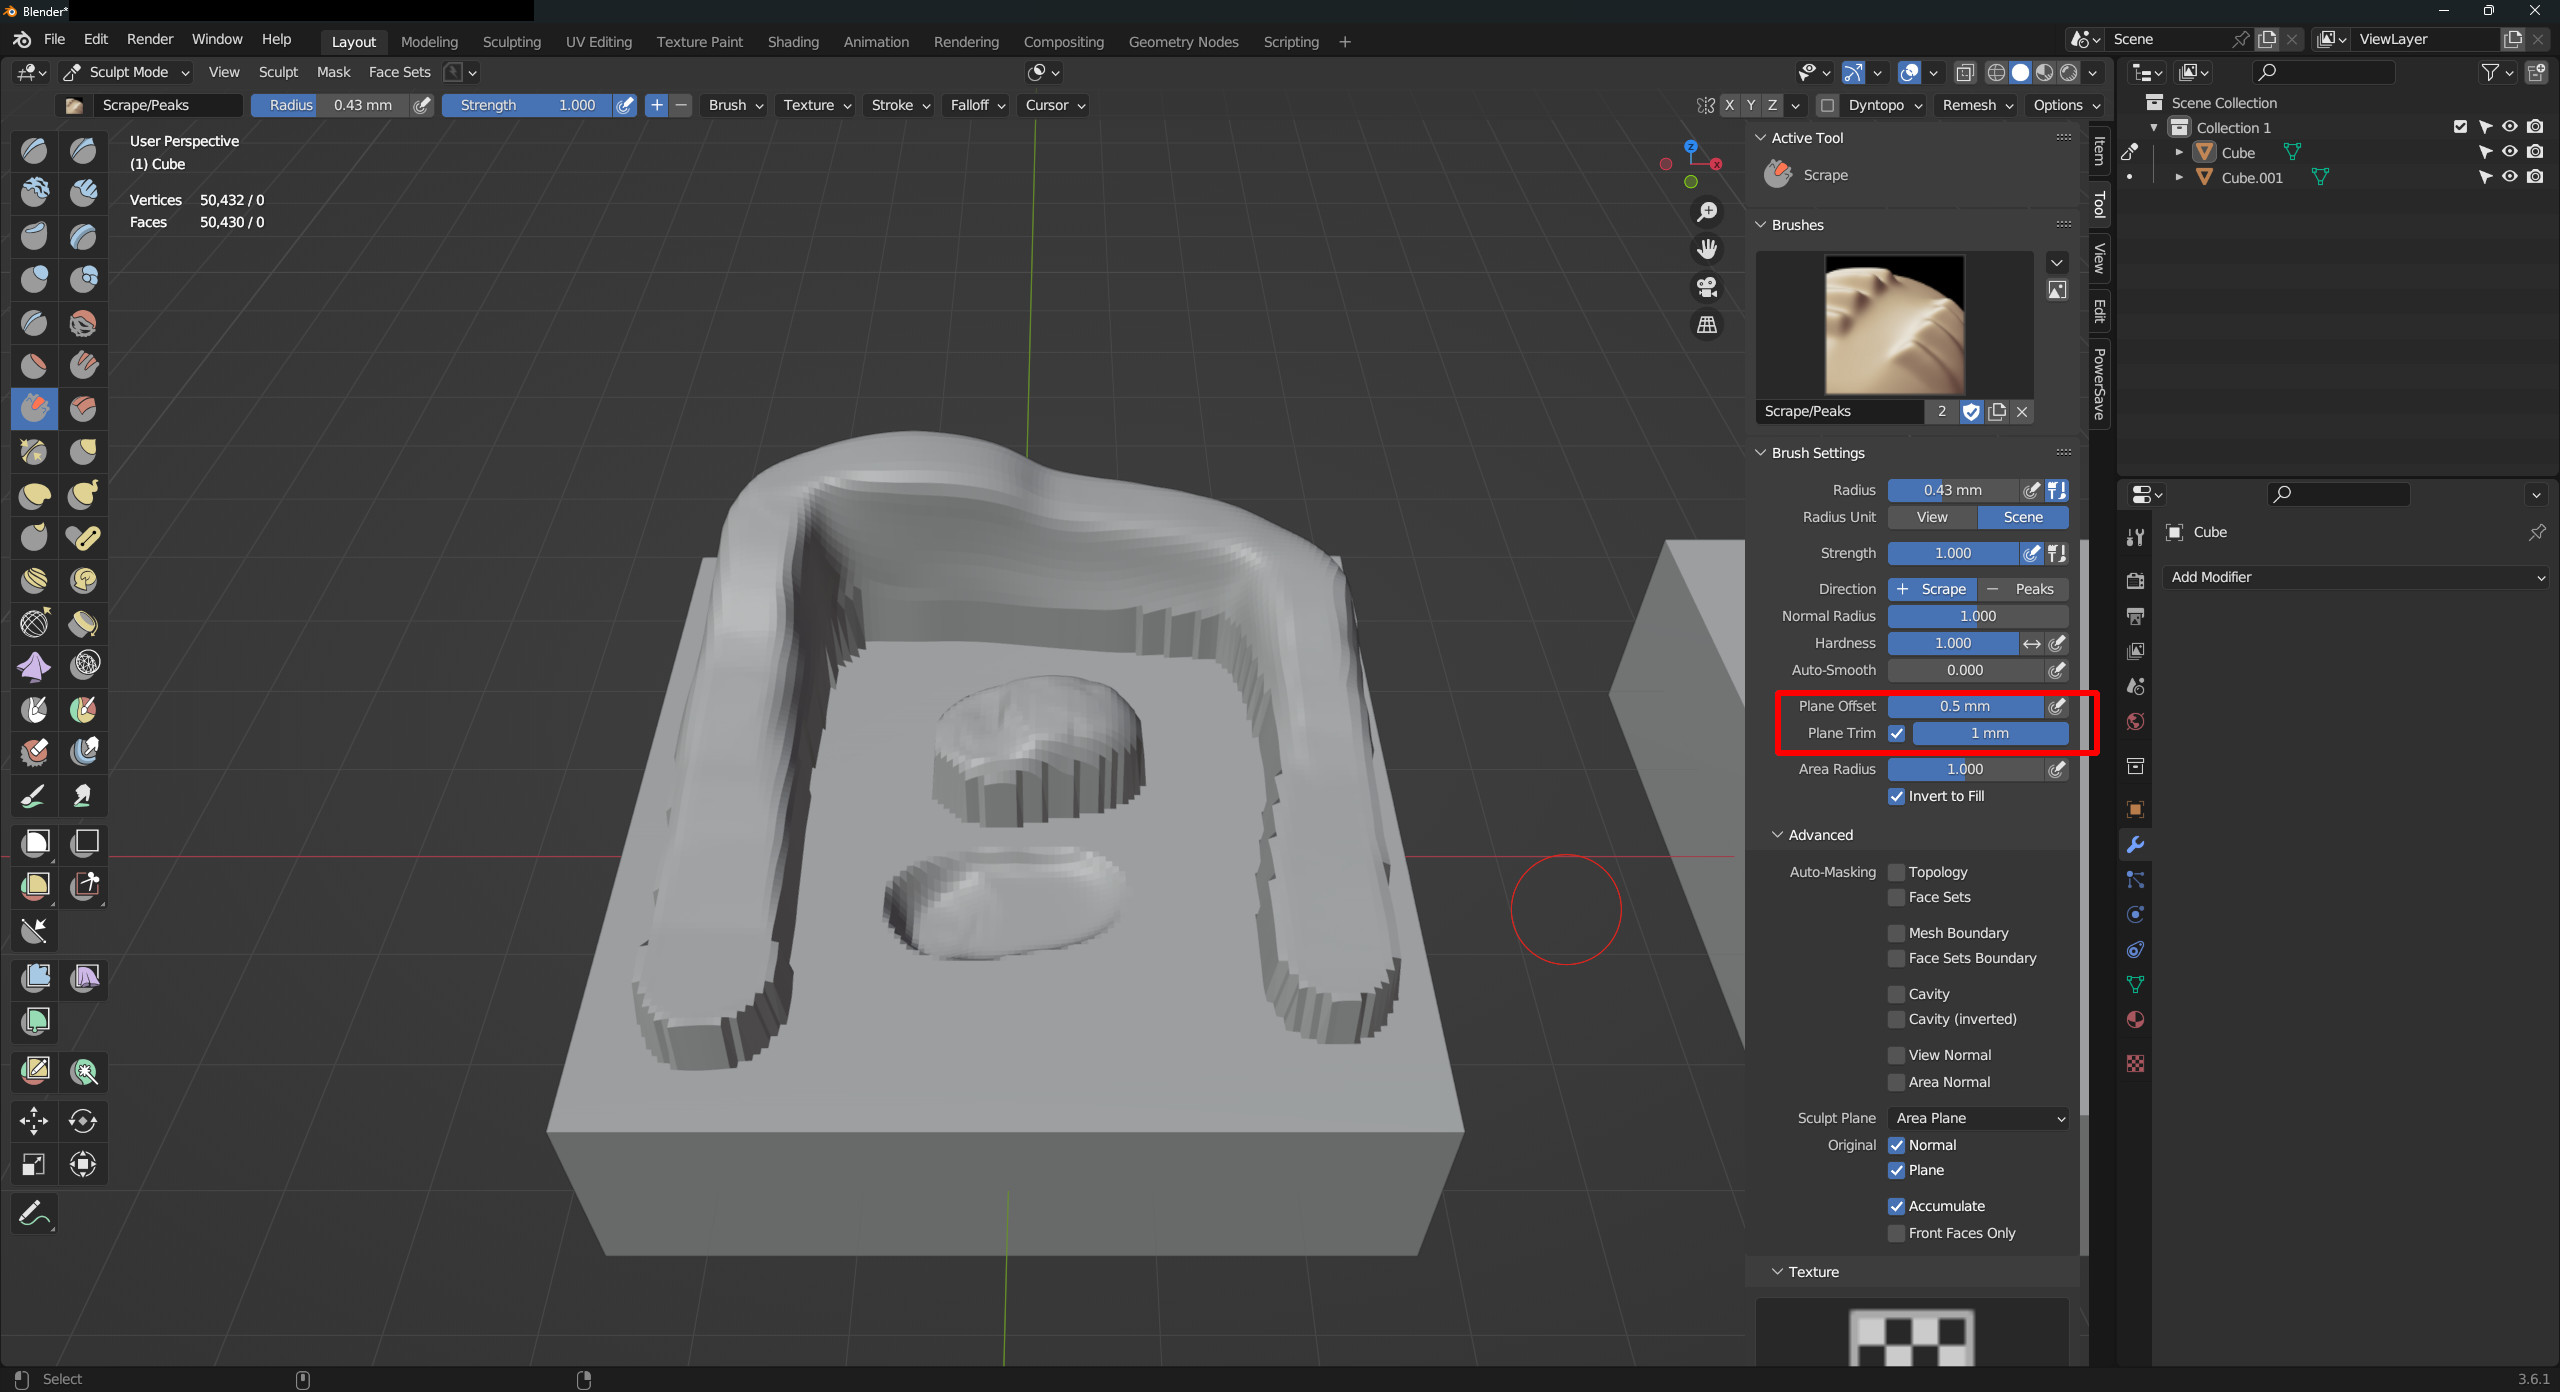Click the pan hand viewport icon
Viewport: 2560px width, 1392px height.
click(1707, 250)
